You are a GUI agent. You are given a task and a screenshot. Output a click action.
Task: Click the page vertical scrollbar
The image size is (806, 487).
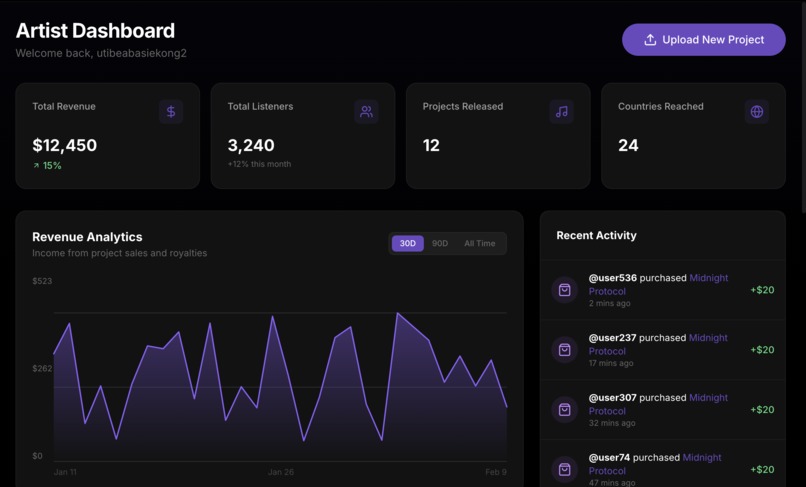(x=803, y=108)
